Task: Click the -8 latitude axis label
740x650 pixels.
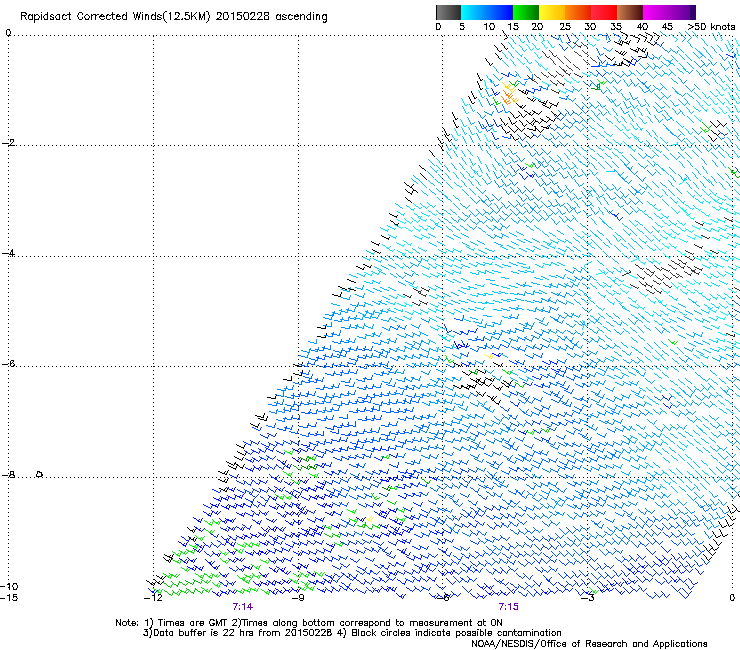Action: click(8, 475)
